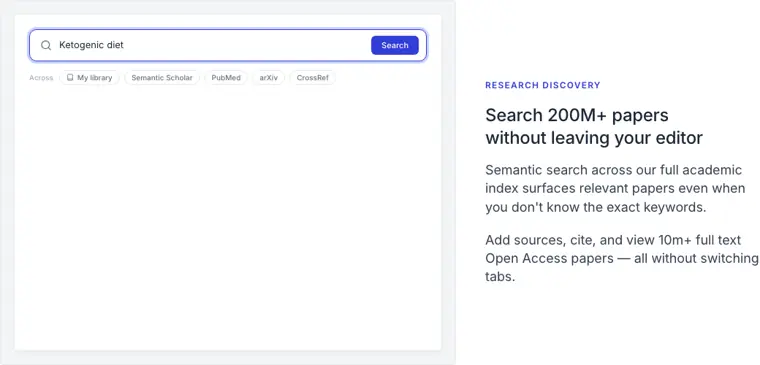The height and width of the screenshot is (365, 760).
Task: Select the My library source chip
Action: click(89, 78)
